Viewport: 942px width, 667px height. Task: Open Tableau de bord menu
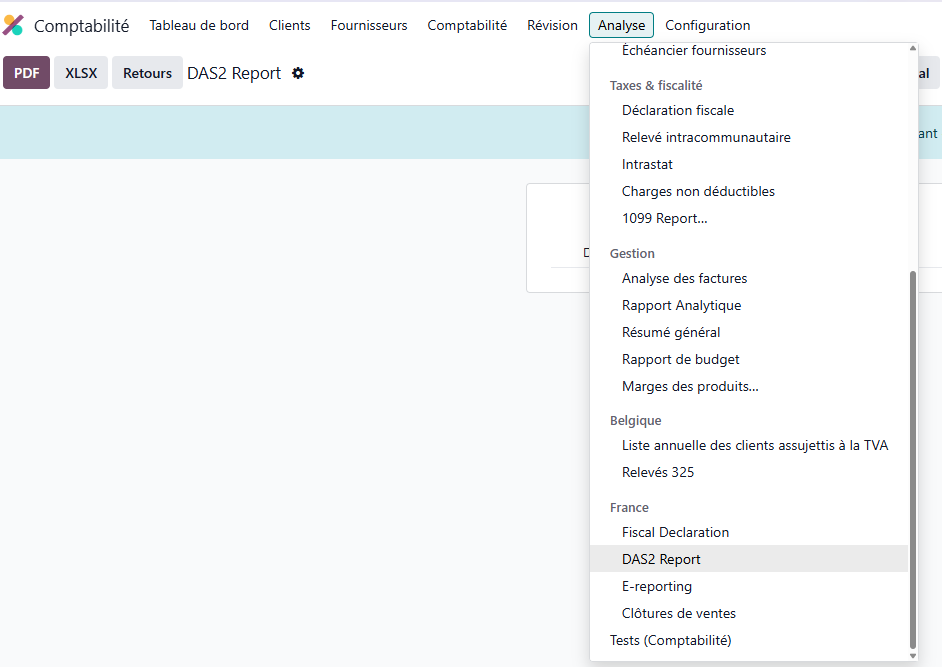[199, 25]
